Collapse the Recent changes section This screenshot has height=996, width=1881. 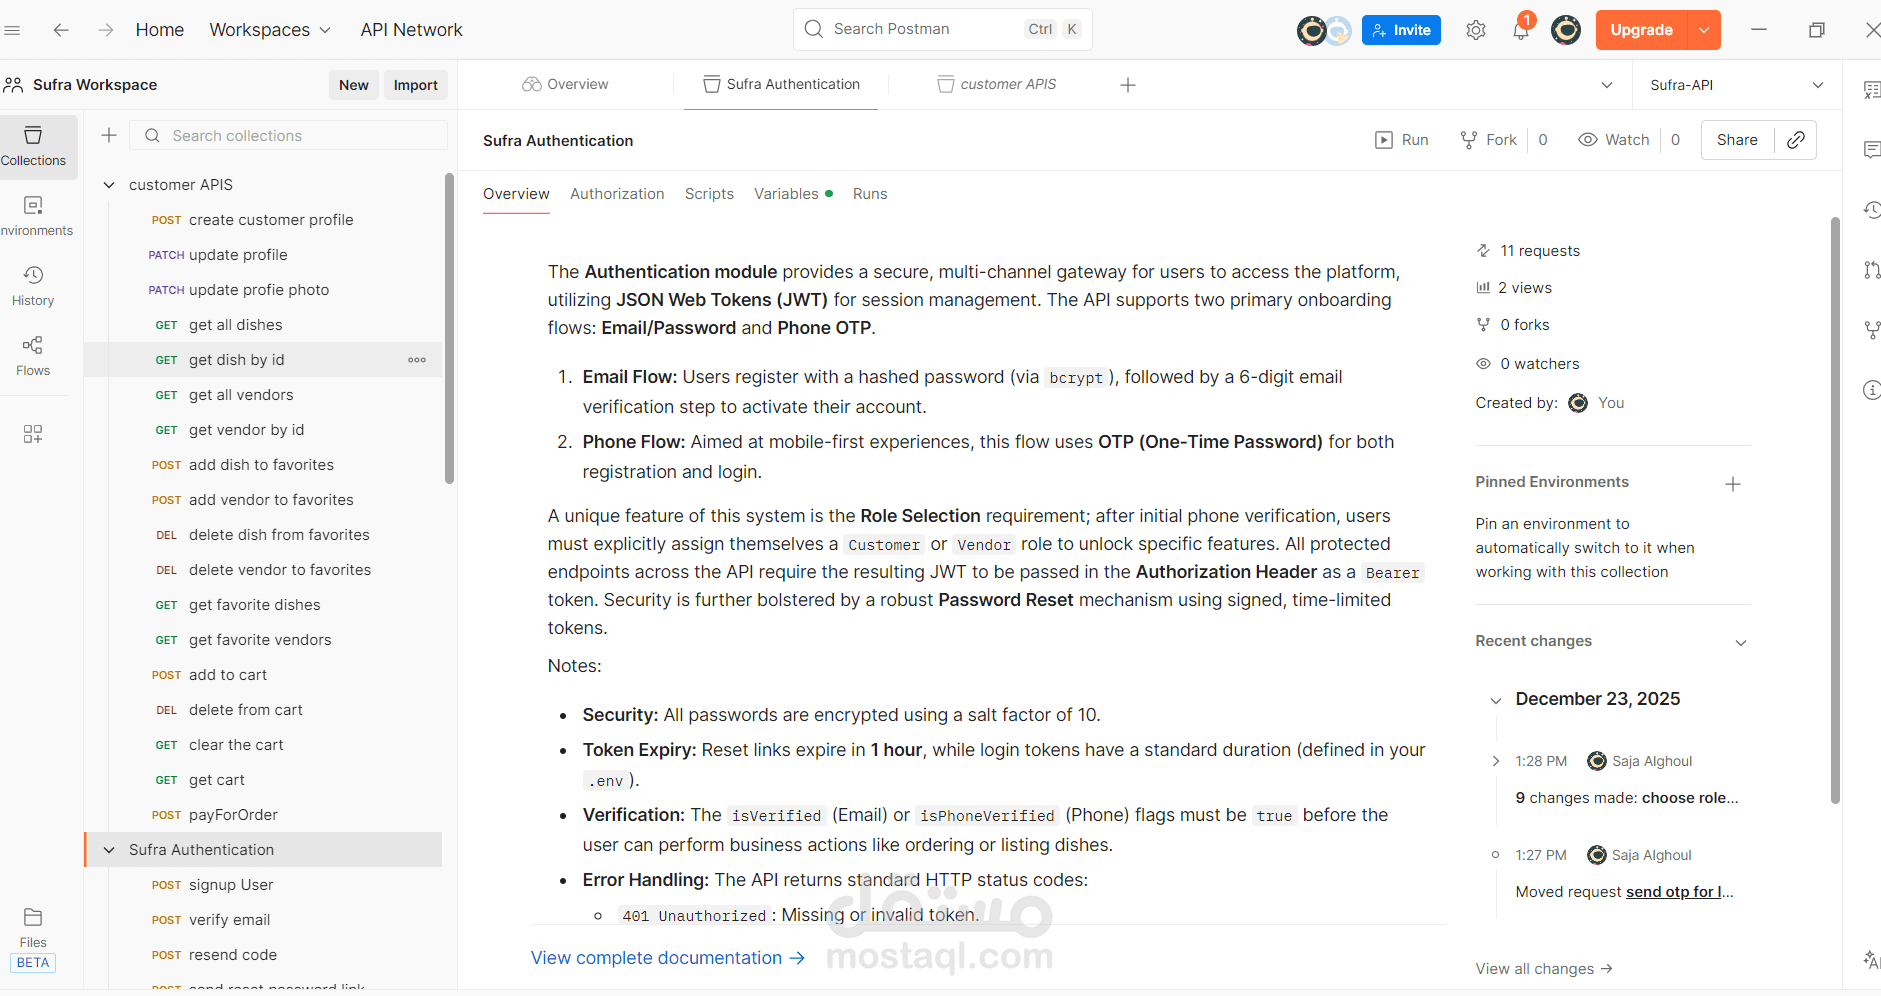[1741, 643]
